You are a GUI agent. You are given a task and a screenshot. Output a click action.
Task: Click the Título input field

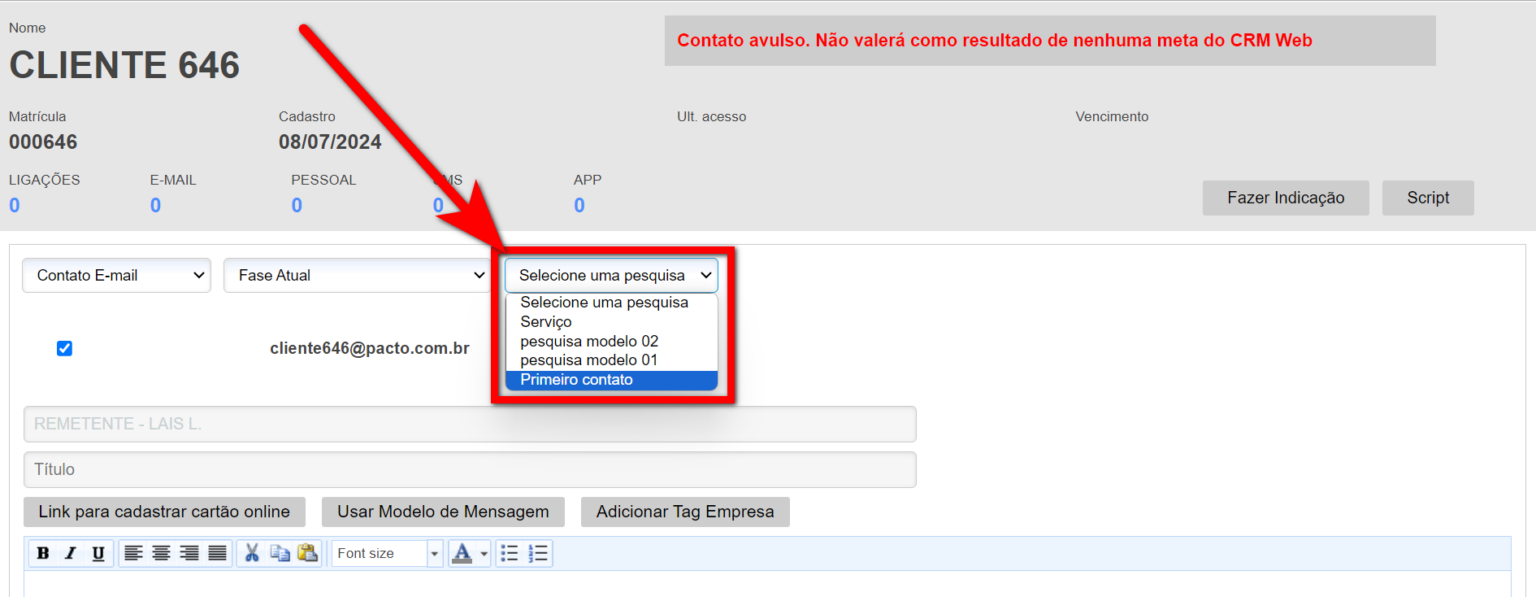coord(470,469)
